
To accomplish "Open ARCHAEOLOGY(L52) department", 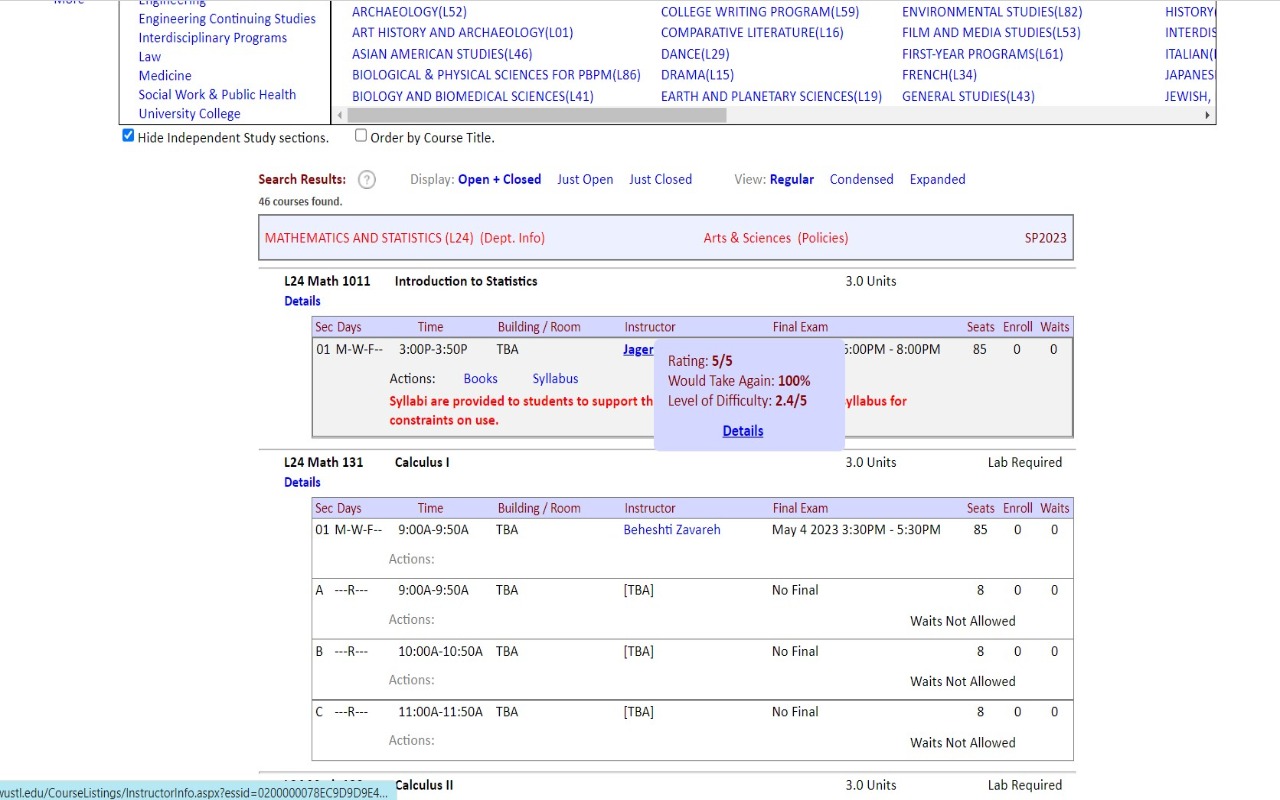I will pyautogui.click(x=409, y=12).
